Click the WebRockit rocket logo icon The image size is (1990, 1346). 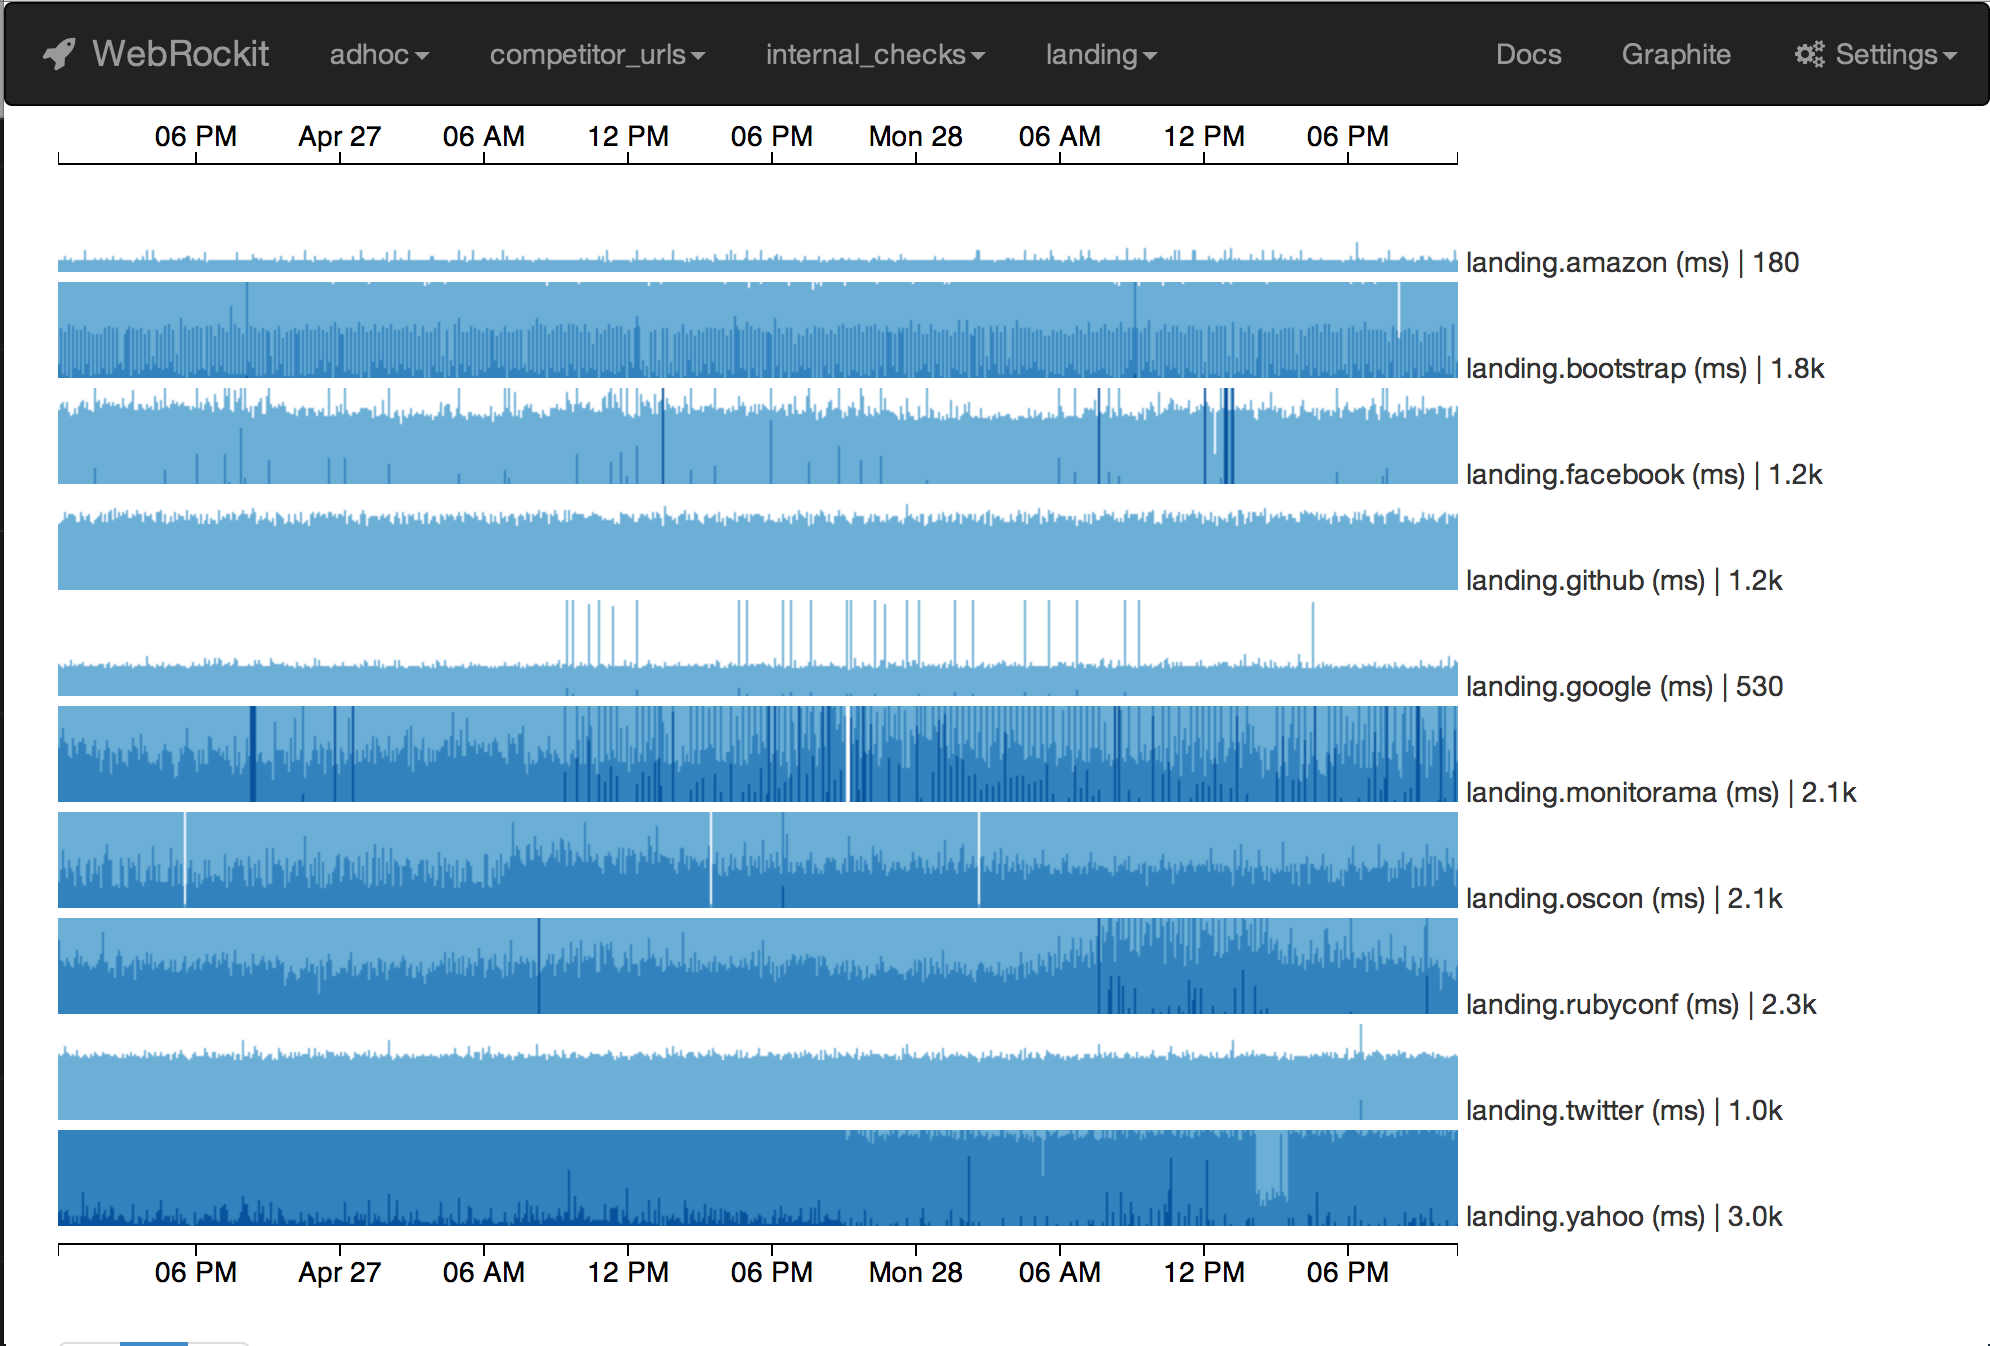59,54
